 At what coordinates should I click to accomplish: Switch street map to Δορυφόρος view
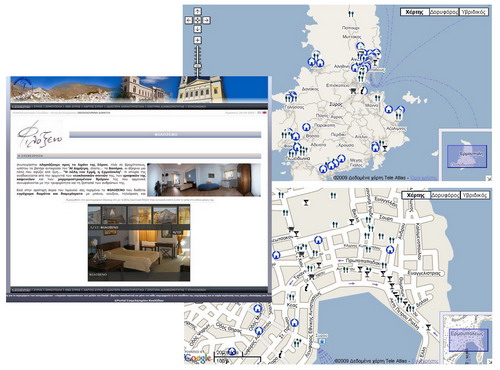pyautogui.click(x=445, y=195)
